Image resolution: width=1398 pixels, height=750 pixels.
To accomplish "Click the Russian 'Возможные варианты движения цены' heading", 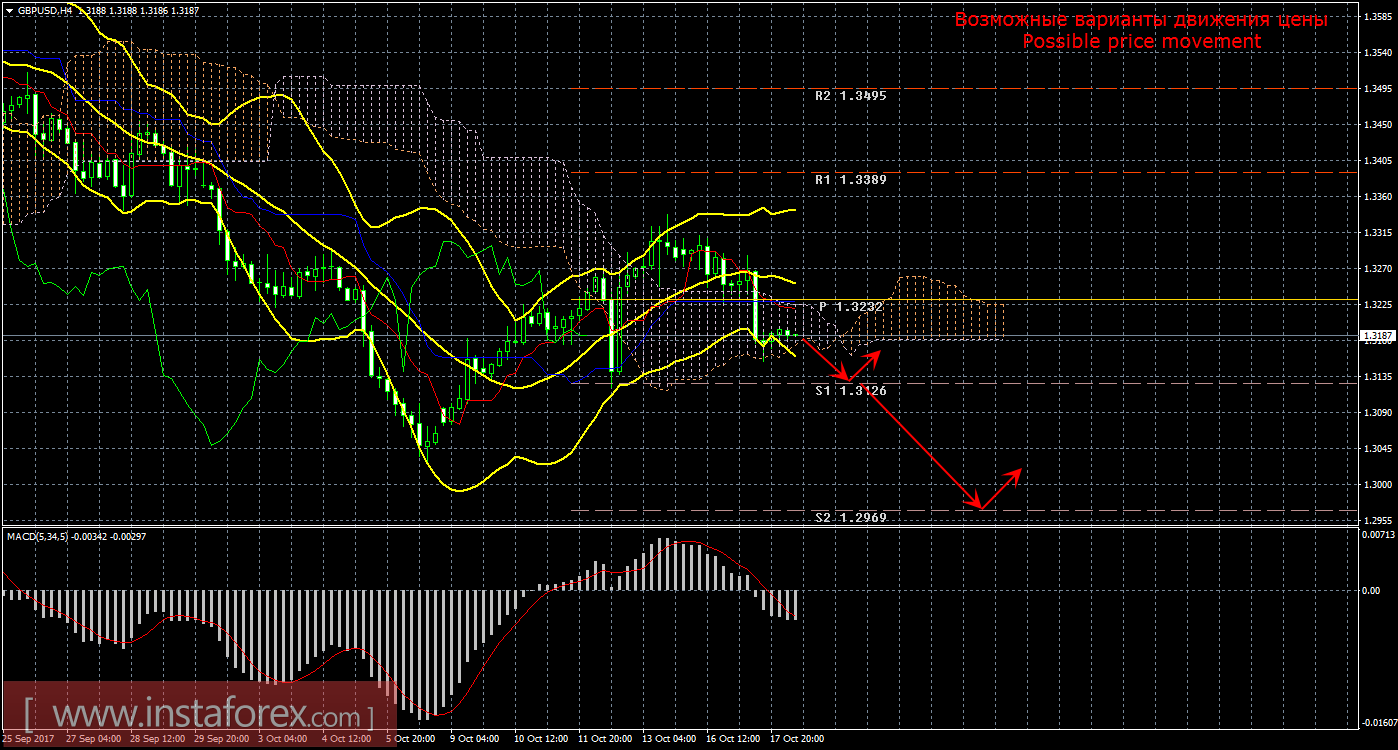I will coord(1141,19).
